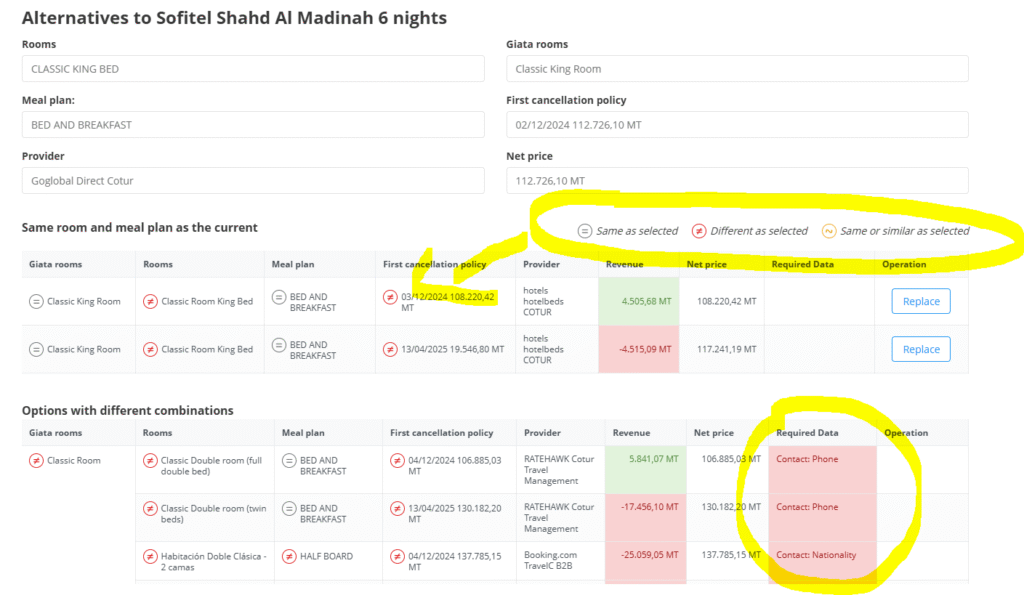Click not-equal icon beside Classic Double room (full double bed)

pos(150,461)
